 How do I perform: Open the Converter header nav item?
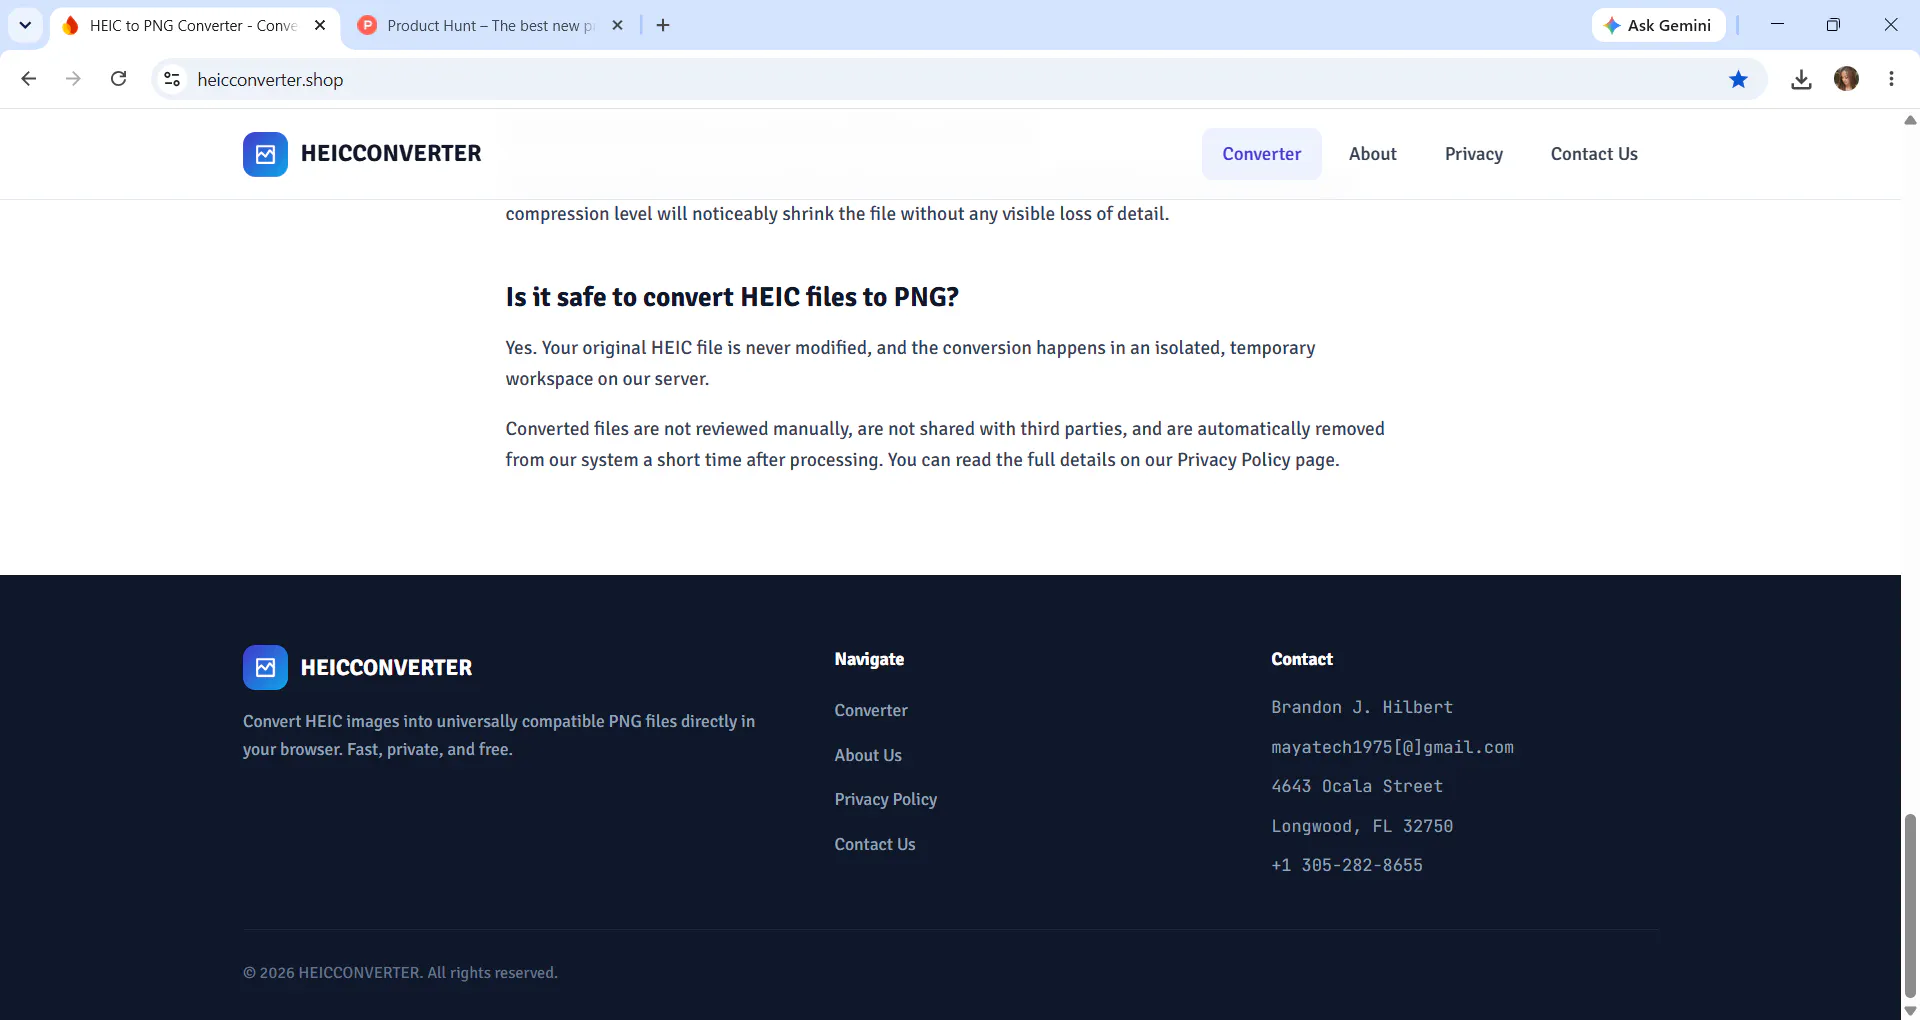click(x=1261, y=154)
